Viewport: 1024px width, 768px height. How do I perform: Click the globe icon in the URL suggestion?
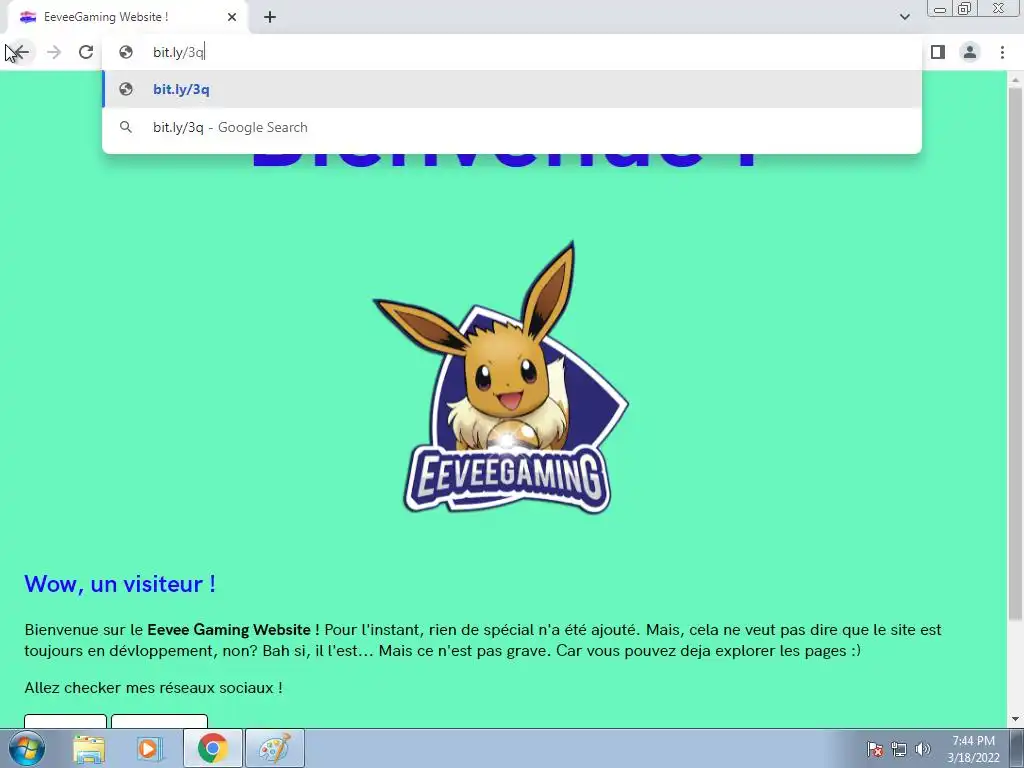tap(126, 89)
